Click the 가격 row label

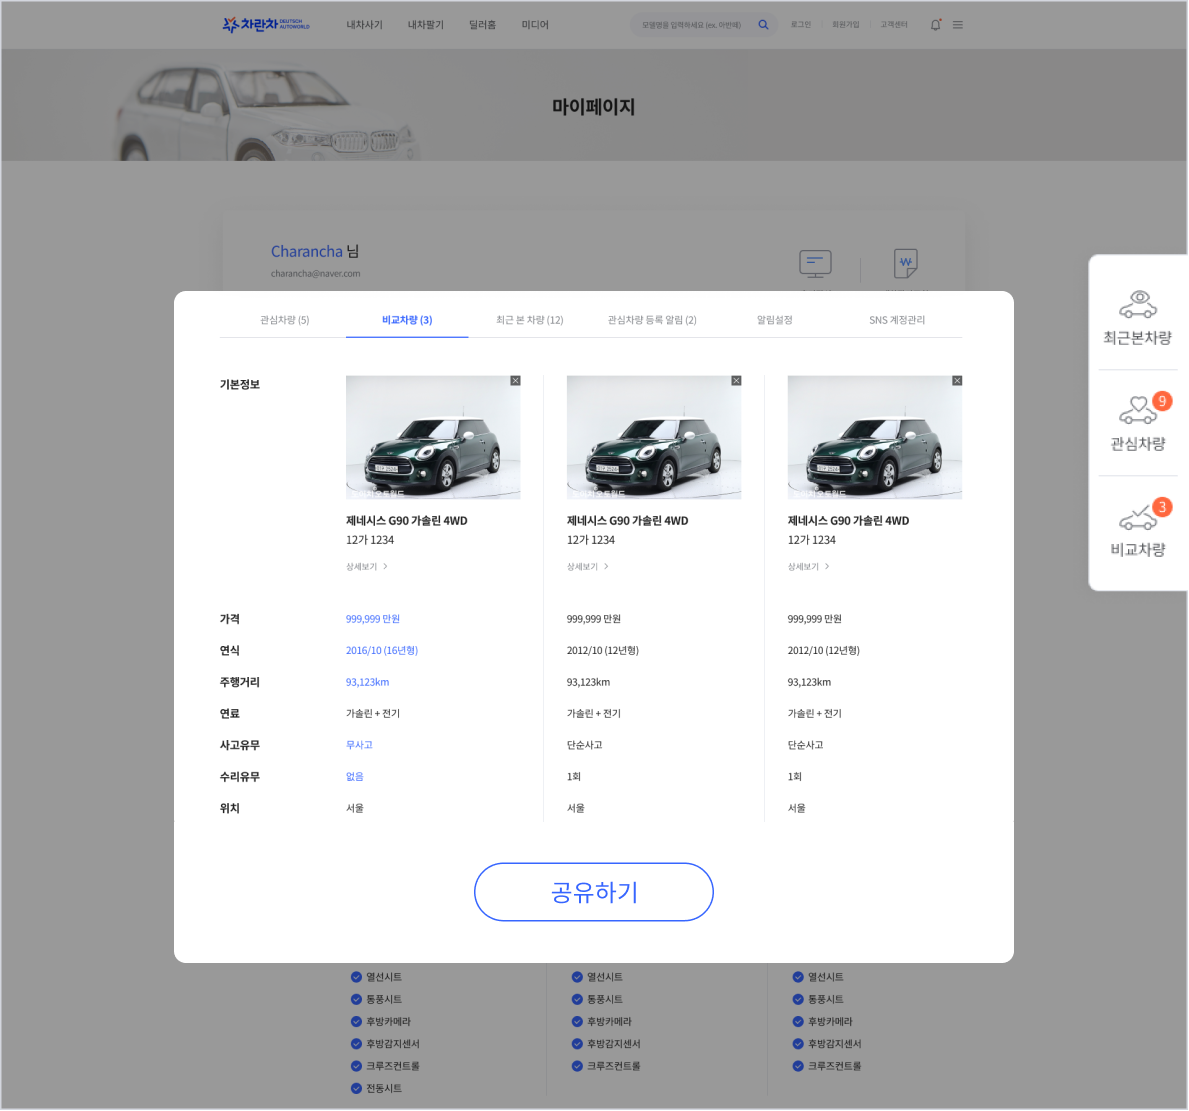point(230,619)
